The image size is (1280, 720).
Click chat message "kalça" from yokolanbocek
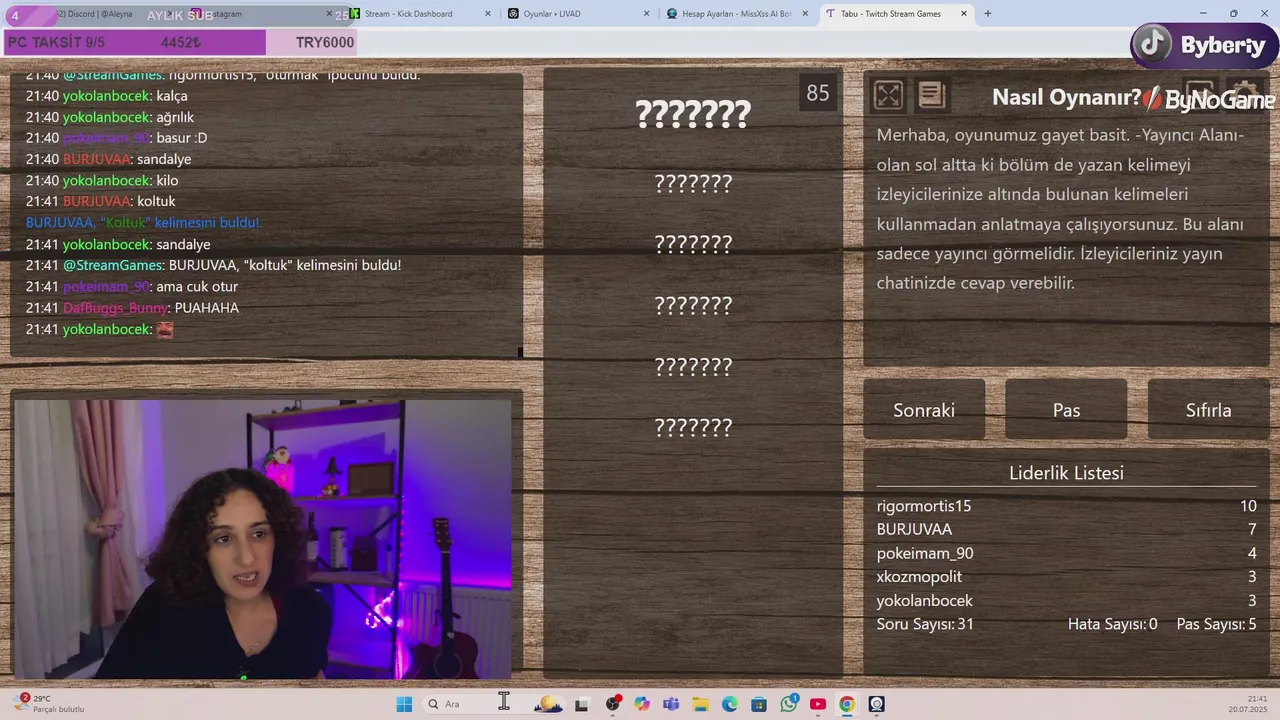[x=107, y=96]
